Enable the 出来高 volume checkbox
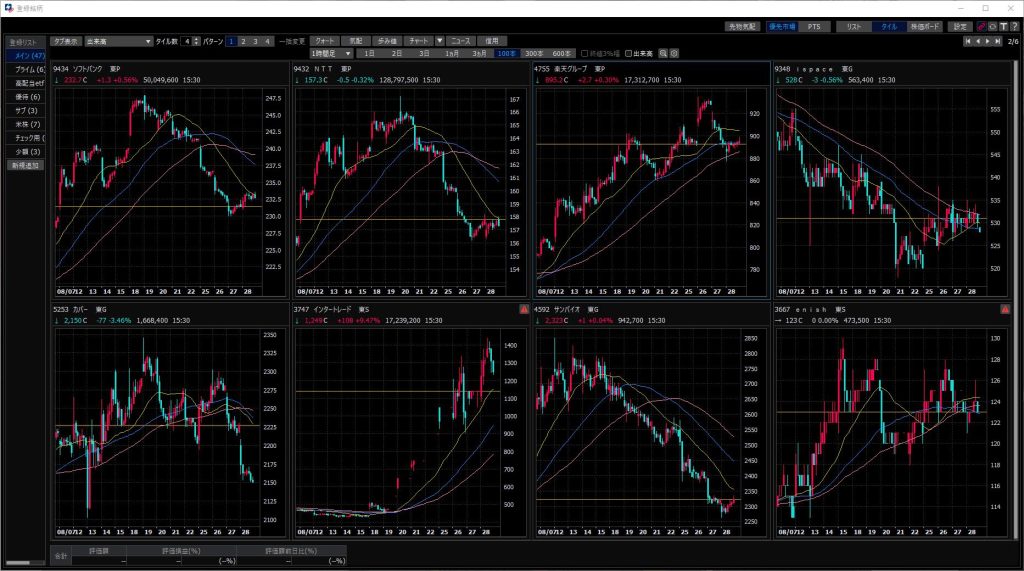The width and height of the screenshot is (1024, 571). pos(627,53)
